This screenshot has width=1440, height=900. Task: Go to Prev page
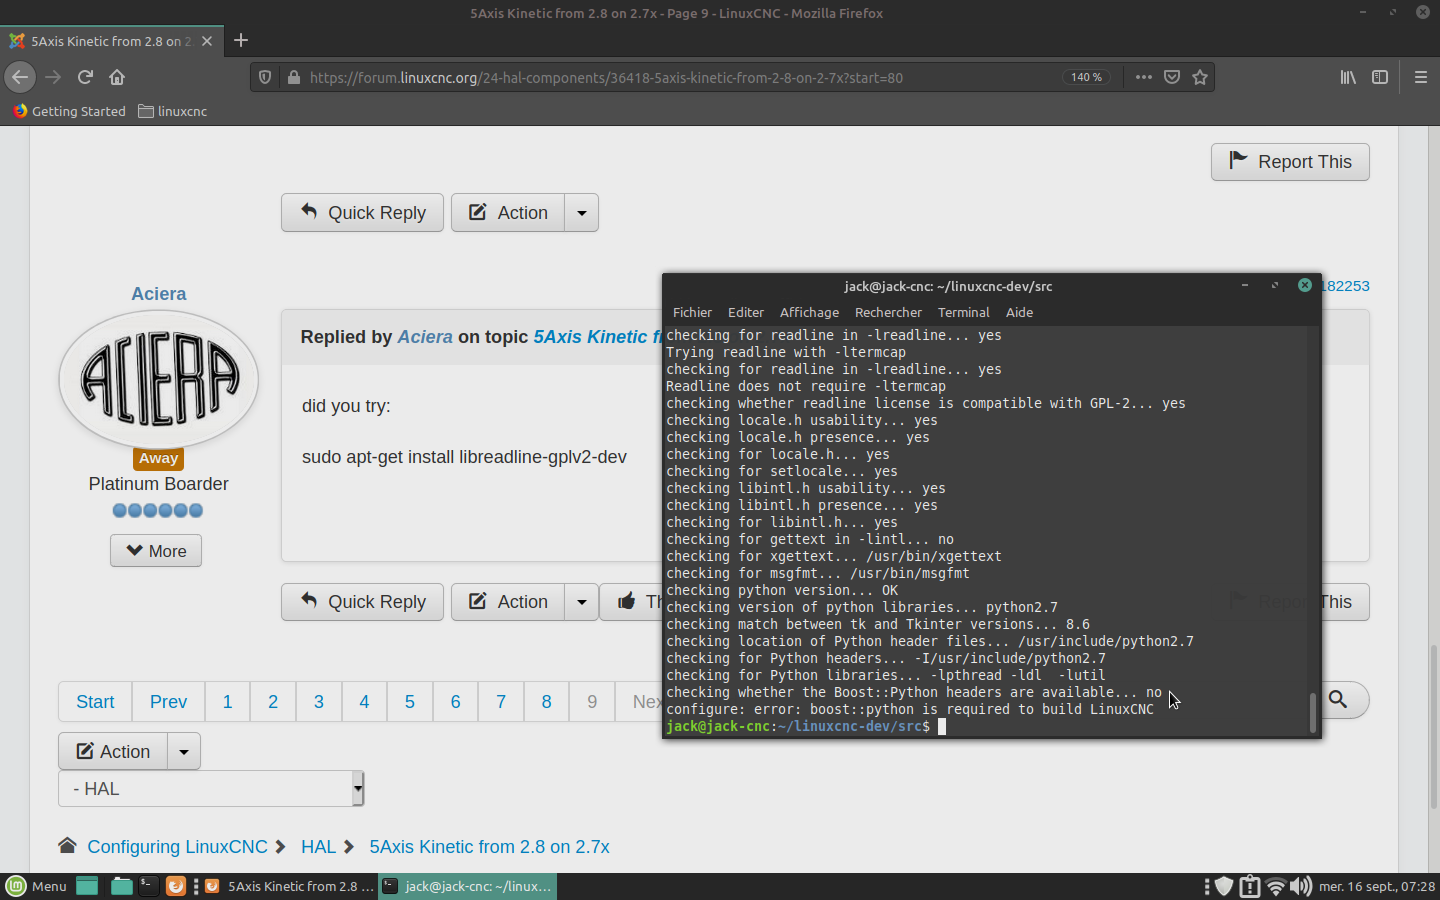pos(168,702)
